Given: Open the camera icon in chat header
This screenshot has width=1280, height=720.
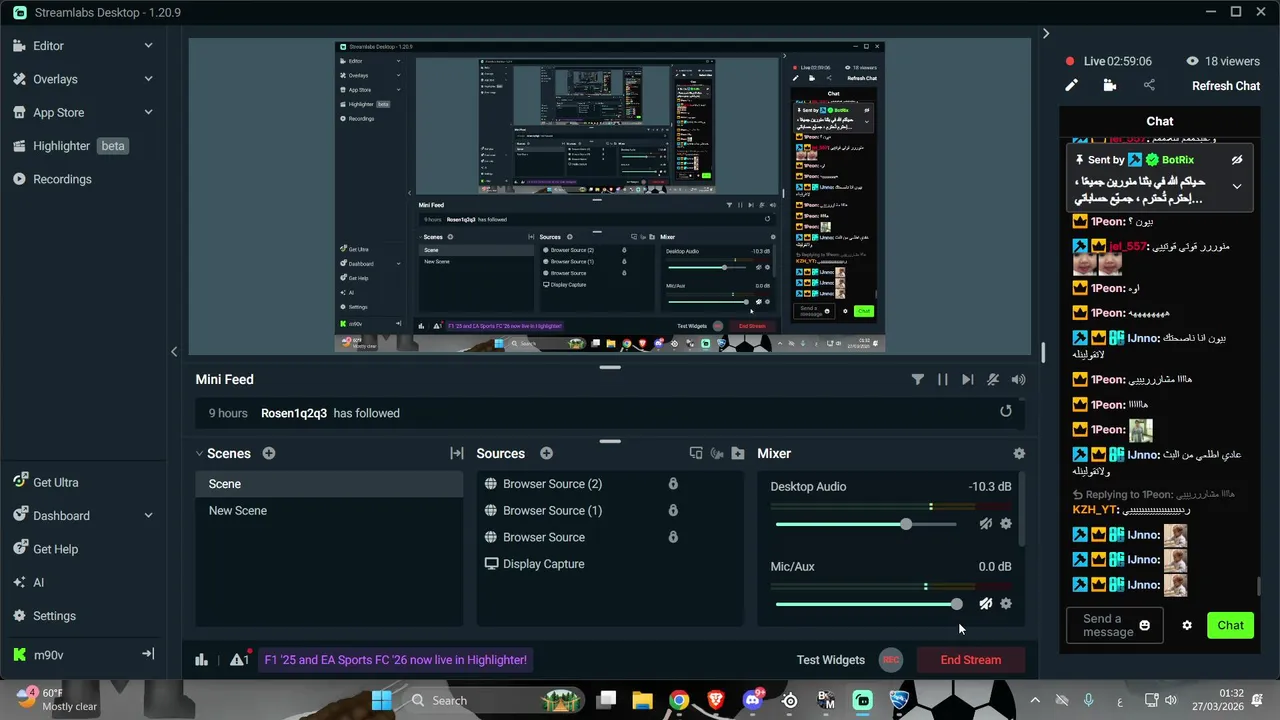Looking at the screenshot, I should coord(1109,85).
